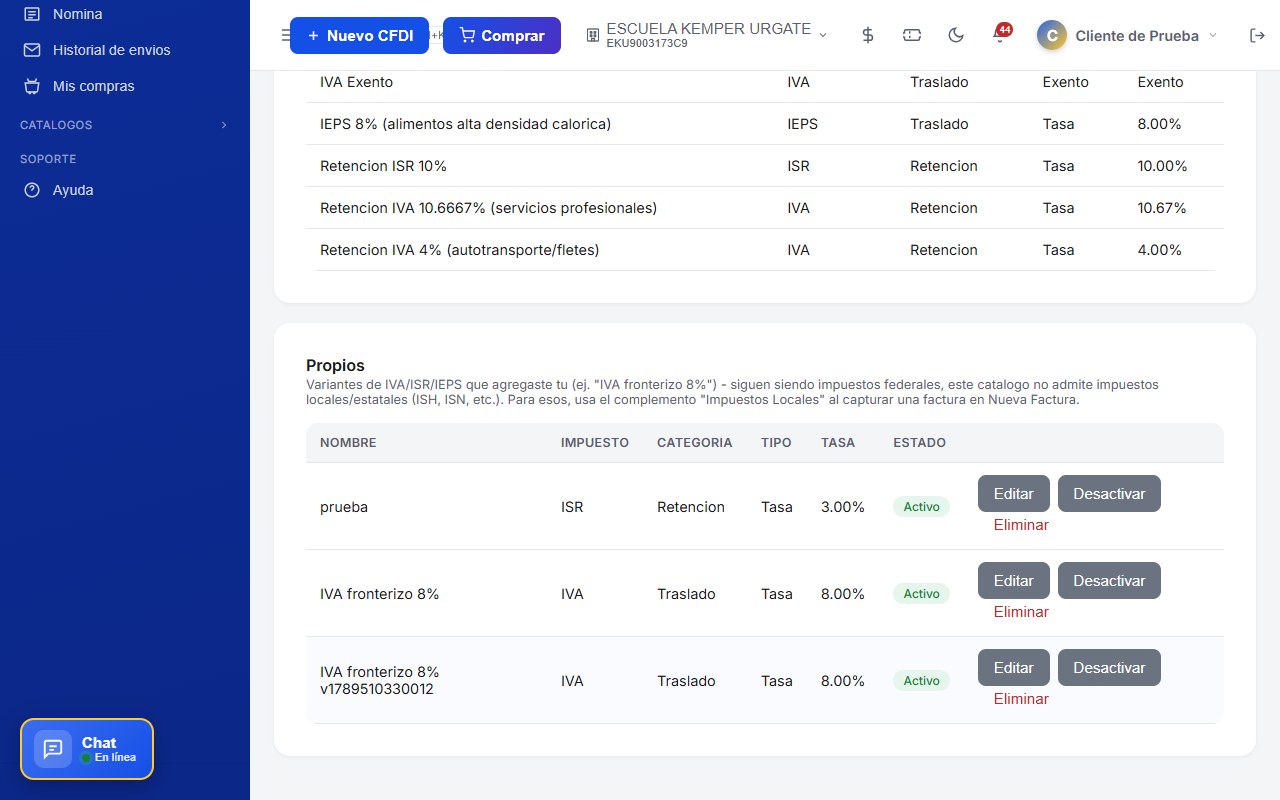Select Retencion IVA 10.6667% servicios profesionales

(x=488, y=208)
